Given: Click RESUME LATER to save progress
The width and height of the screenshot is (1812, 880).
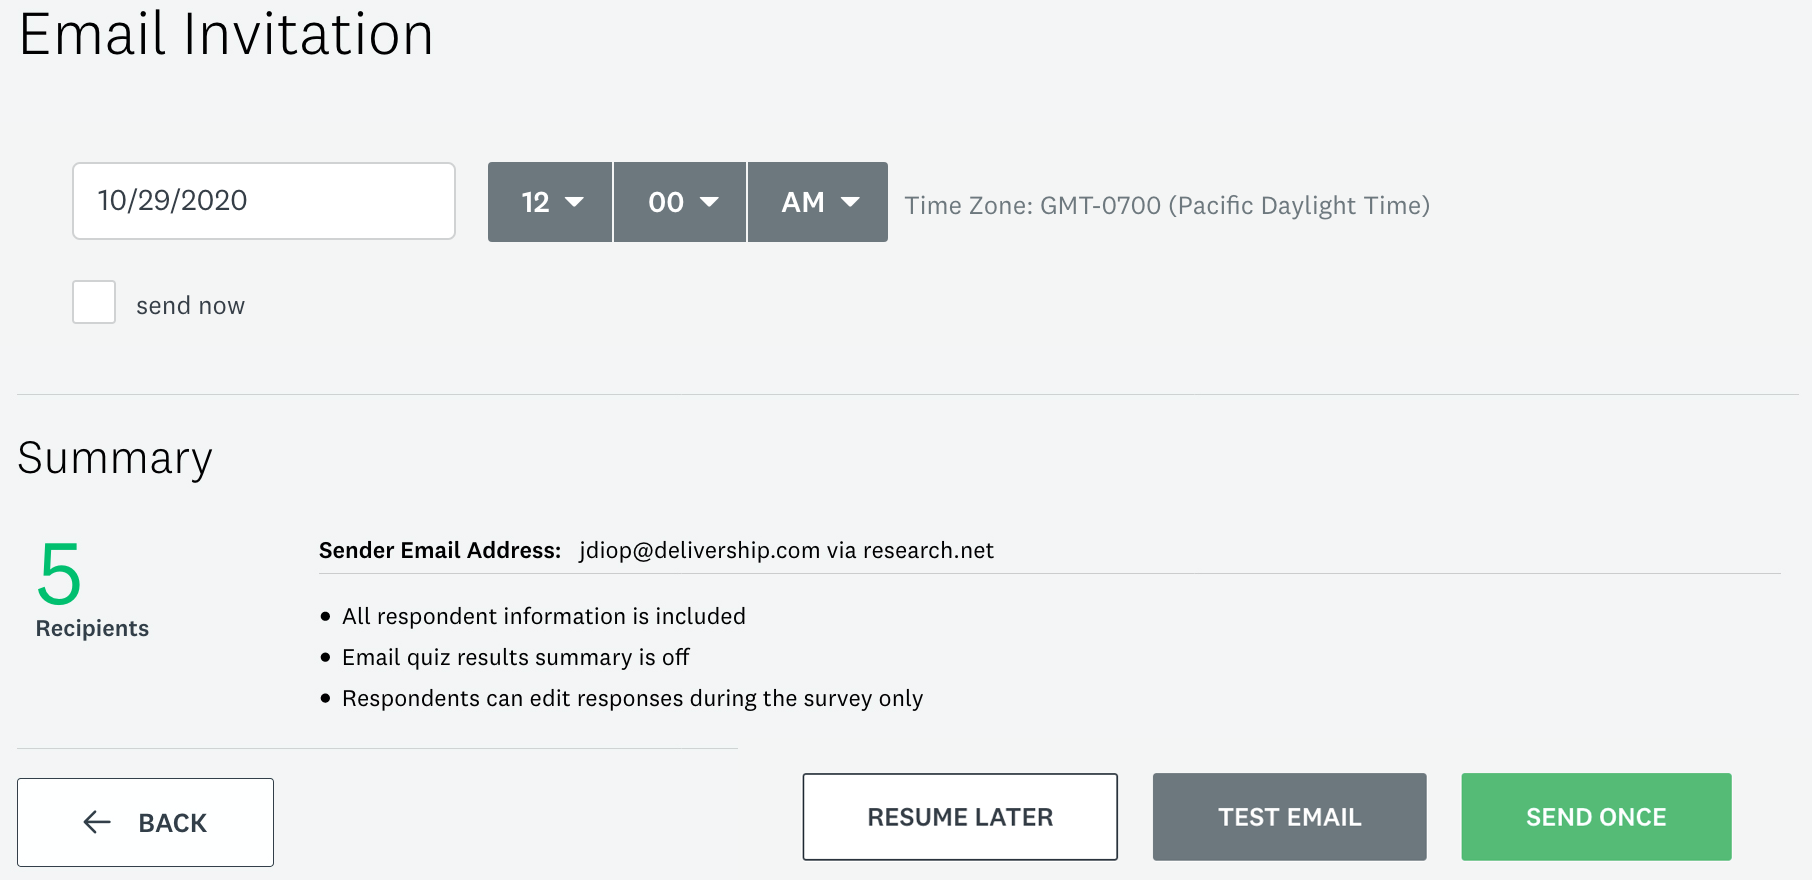Looking at the screenshot, I should coord(959,817).
